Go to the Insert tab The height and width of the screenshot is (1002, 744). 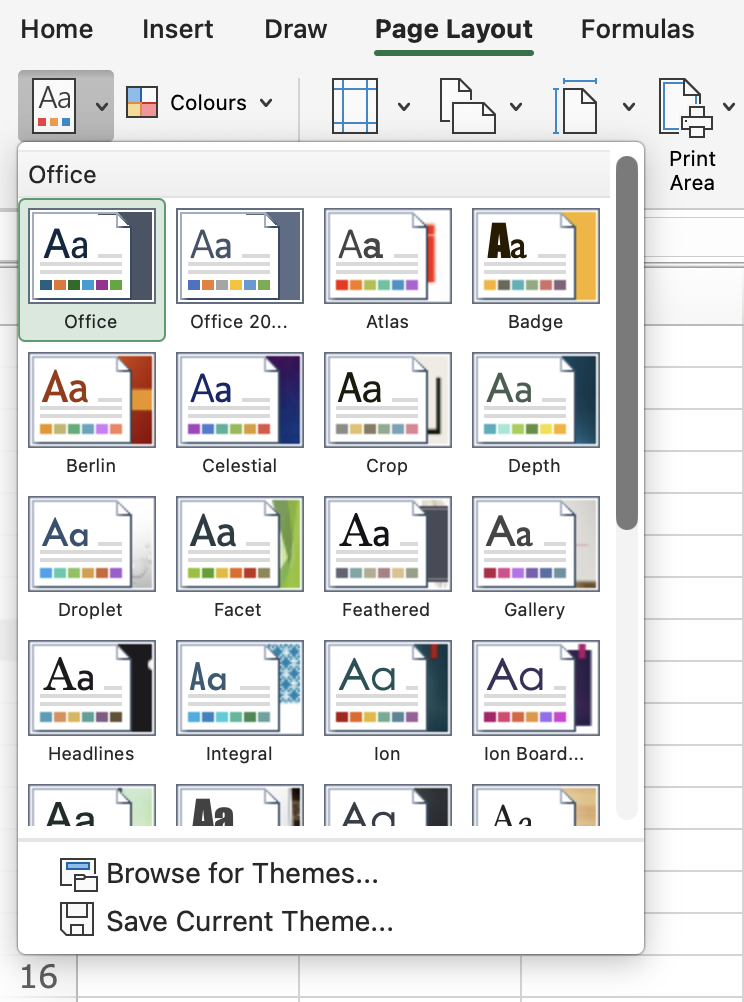pos(177,29)
